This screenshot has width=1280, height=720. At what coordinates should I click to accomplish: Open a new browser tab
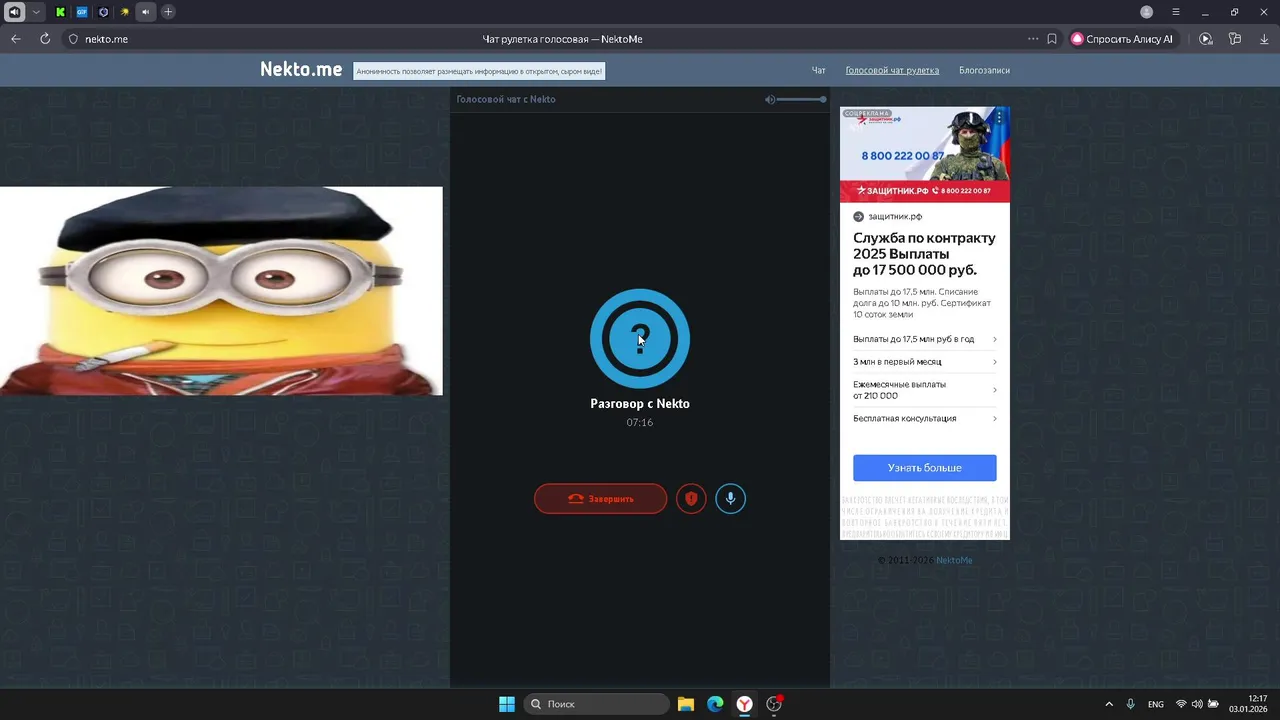point(168,12)
